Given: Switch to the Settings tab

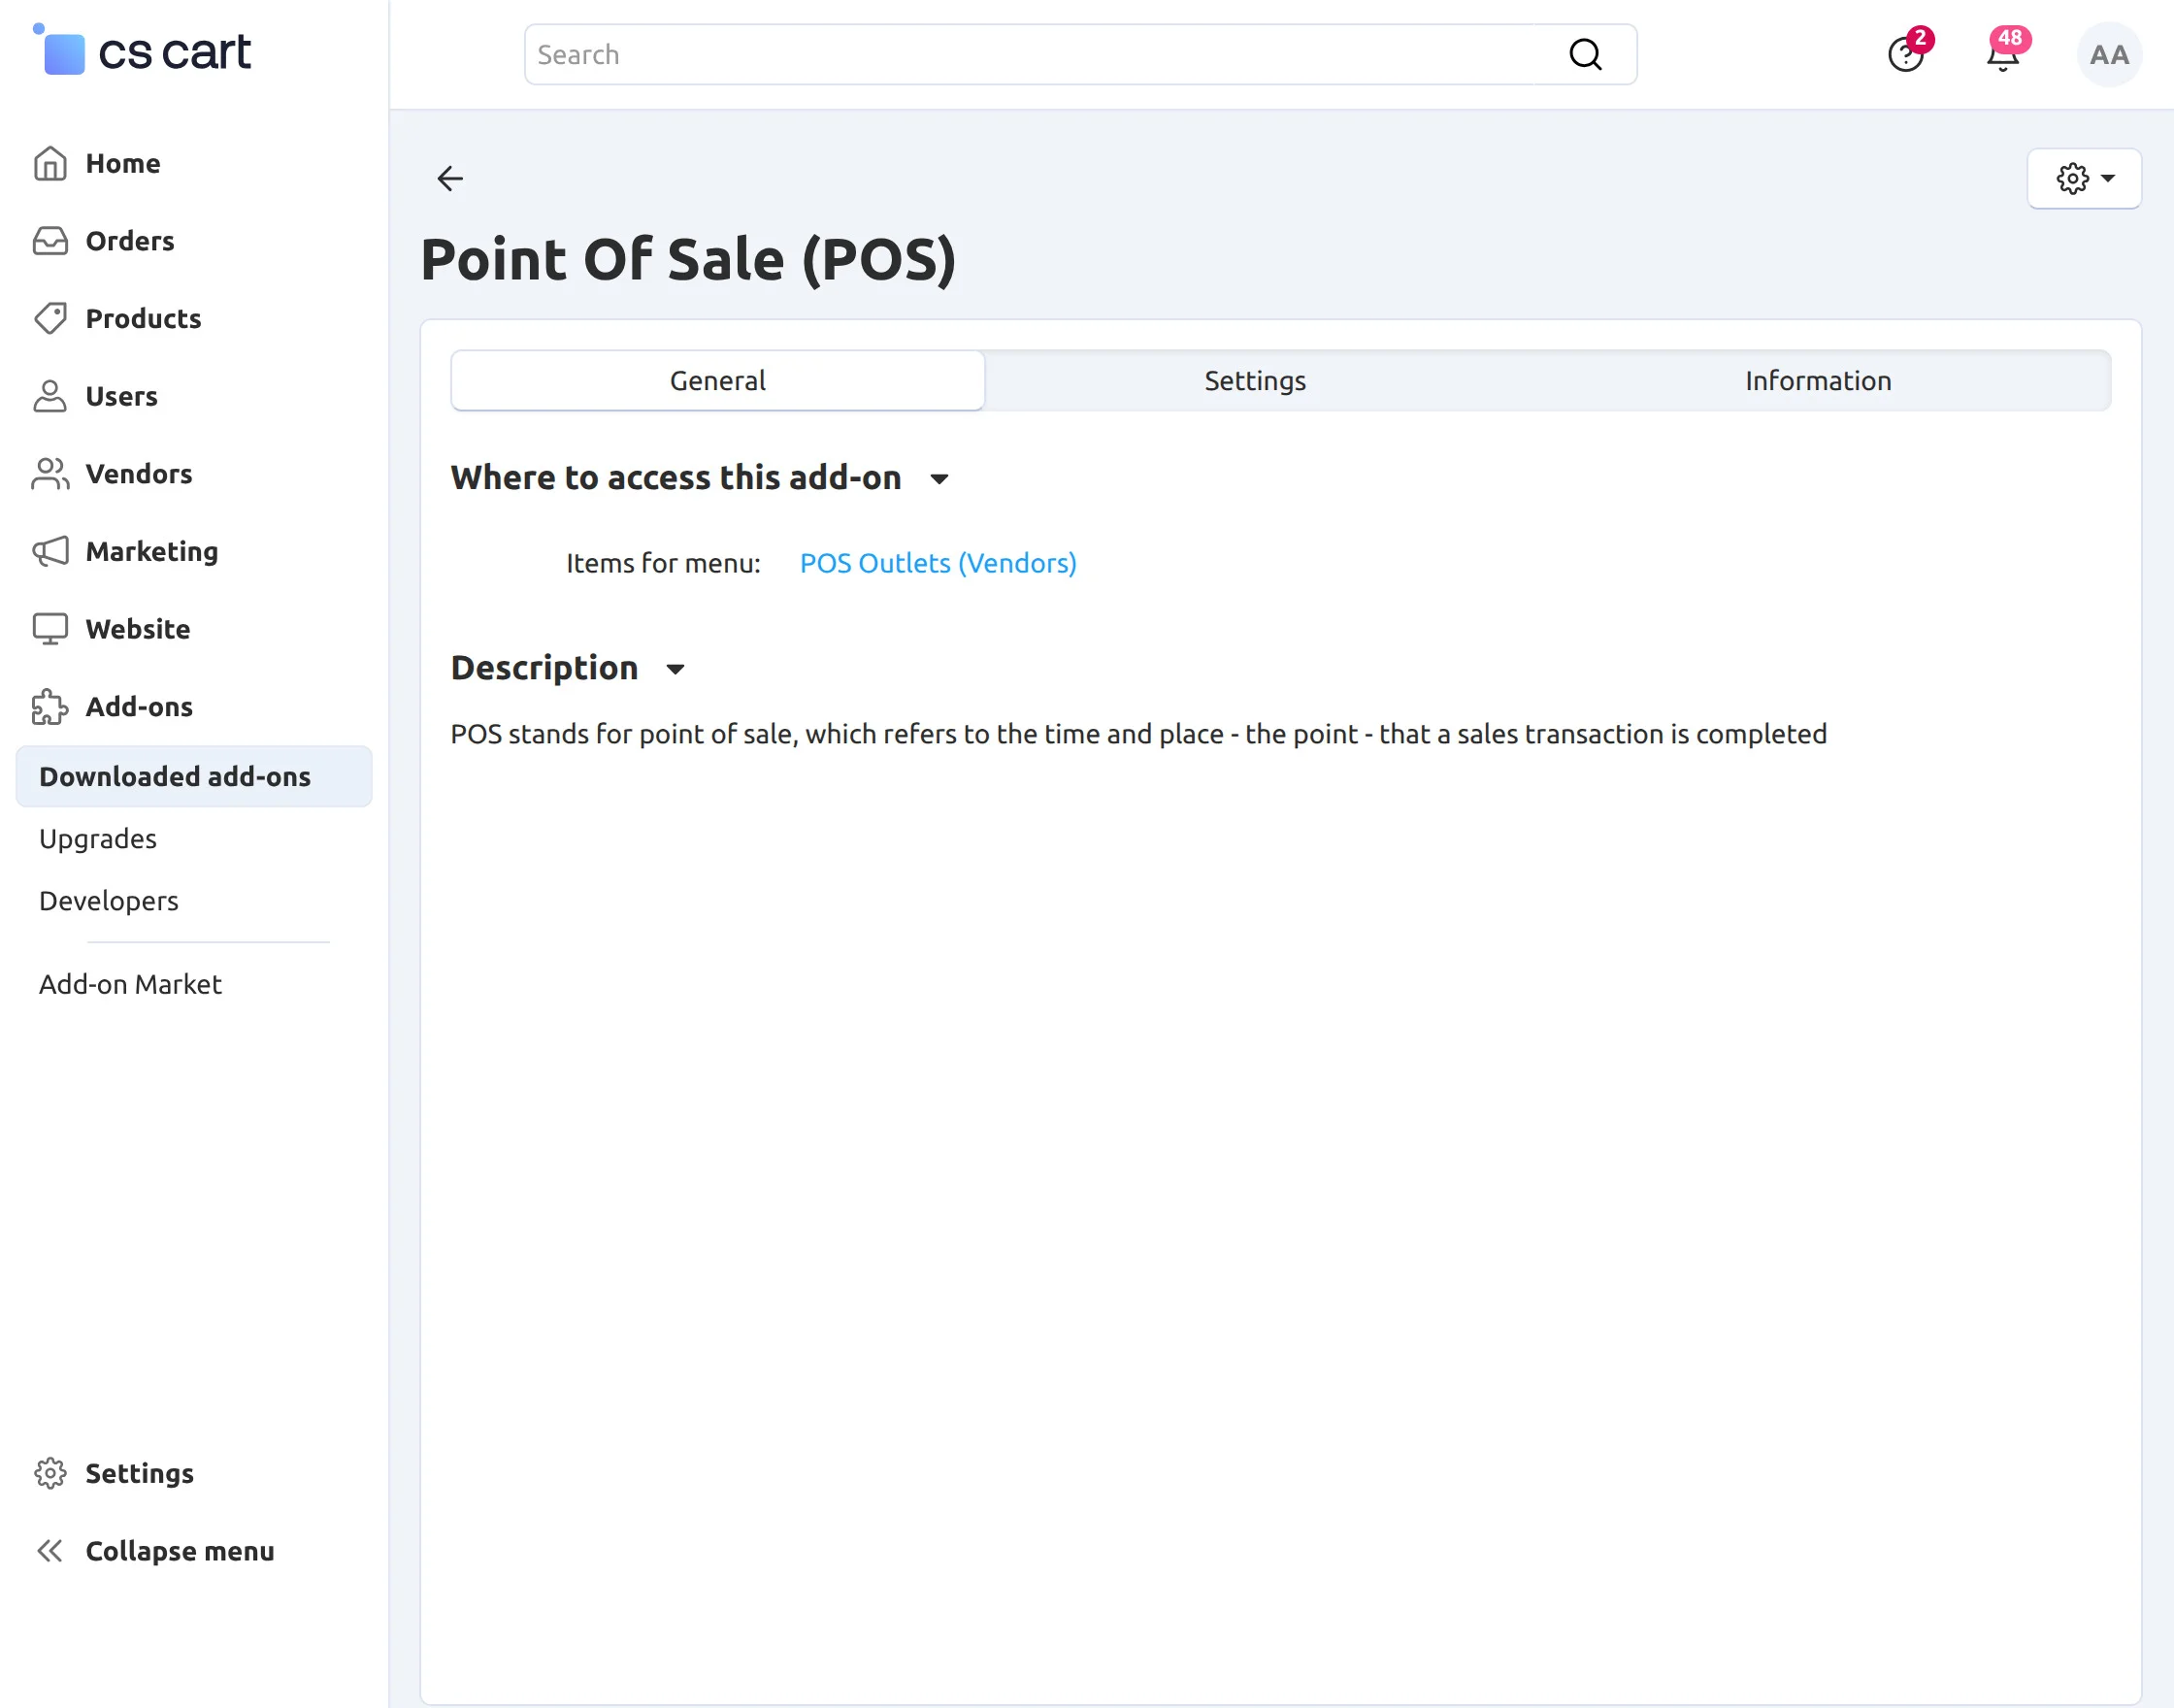Looking at the screenshot, I should tap(1254, 380).
